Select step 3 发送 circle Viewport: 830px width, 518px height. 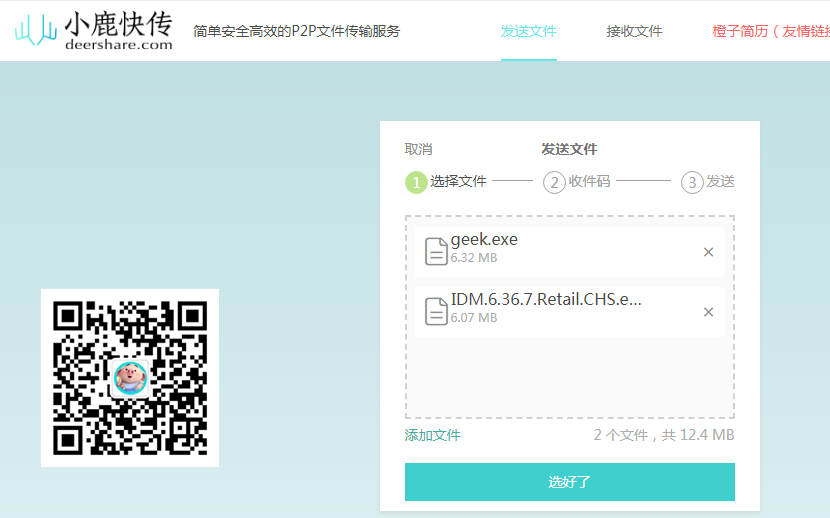[692, 183]
